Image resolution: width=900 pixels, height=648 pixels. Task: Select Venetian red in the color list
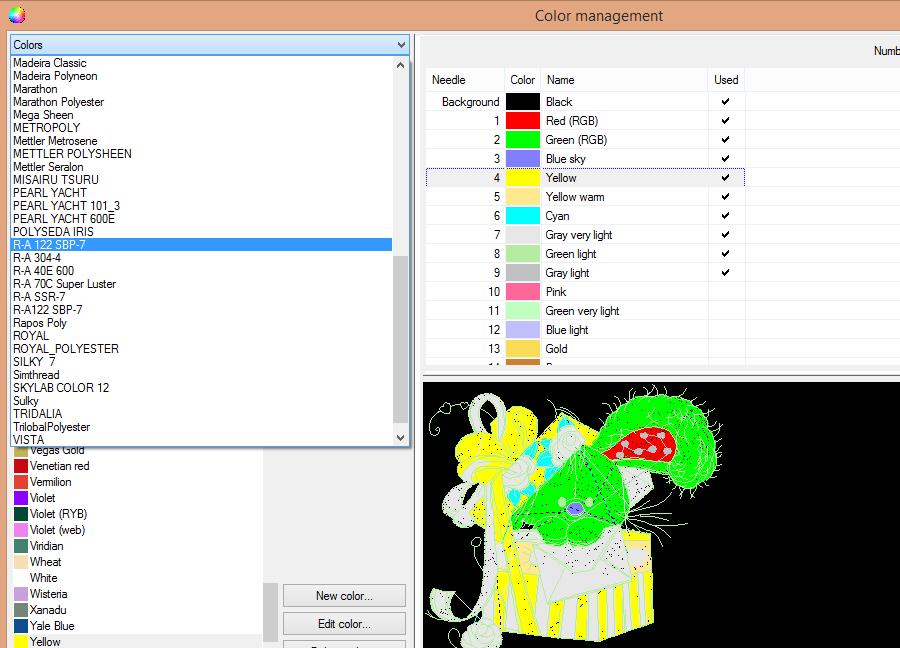pos(59,466)
